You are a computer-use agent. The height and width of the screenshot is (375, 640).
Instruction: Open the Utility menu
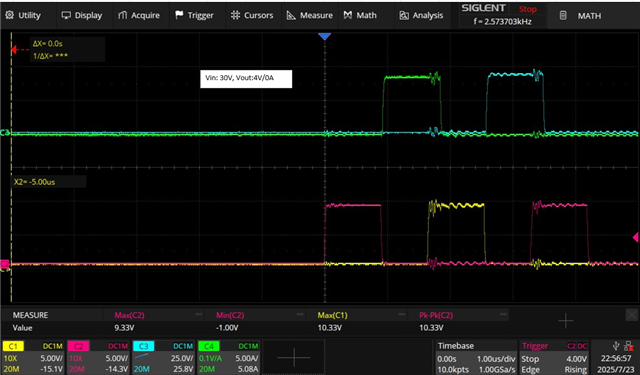(x=23, y=16)
